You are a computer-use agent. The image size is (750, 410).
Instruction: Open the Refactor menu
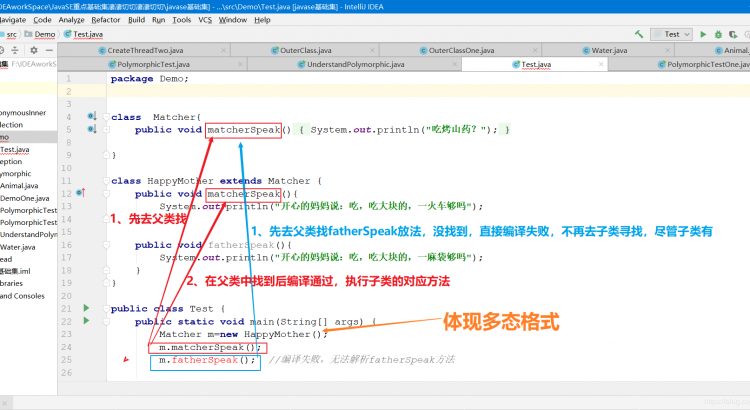[105, 19]
